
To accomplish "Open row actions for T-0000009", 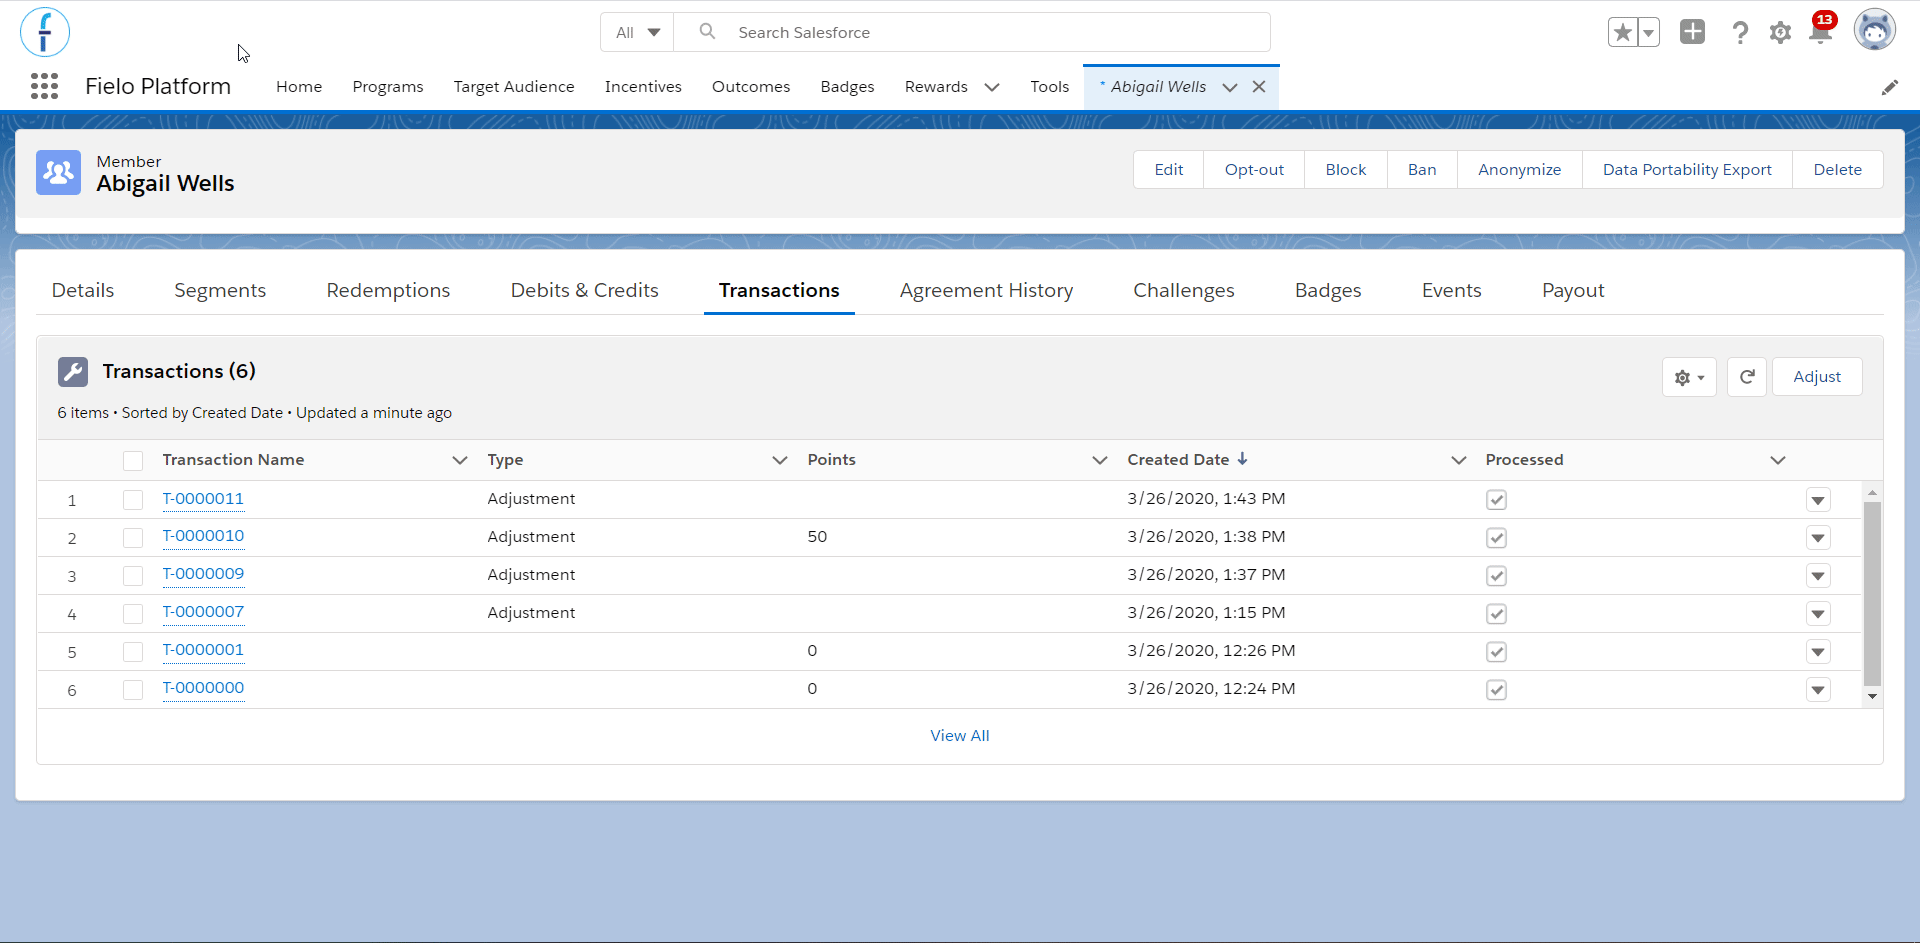I will (1818, 576).
